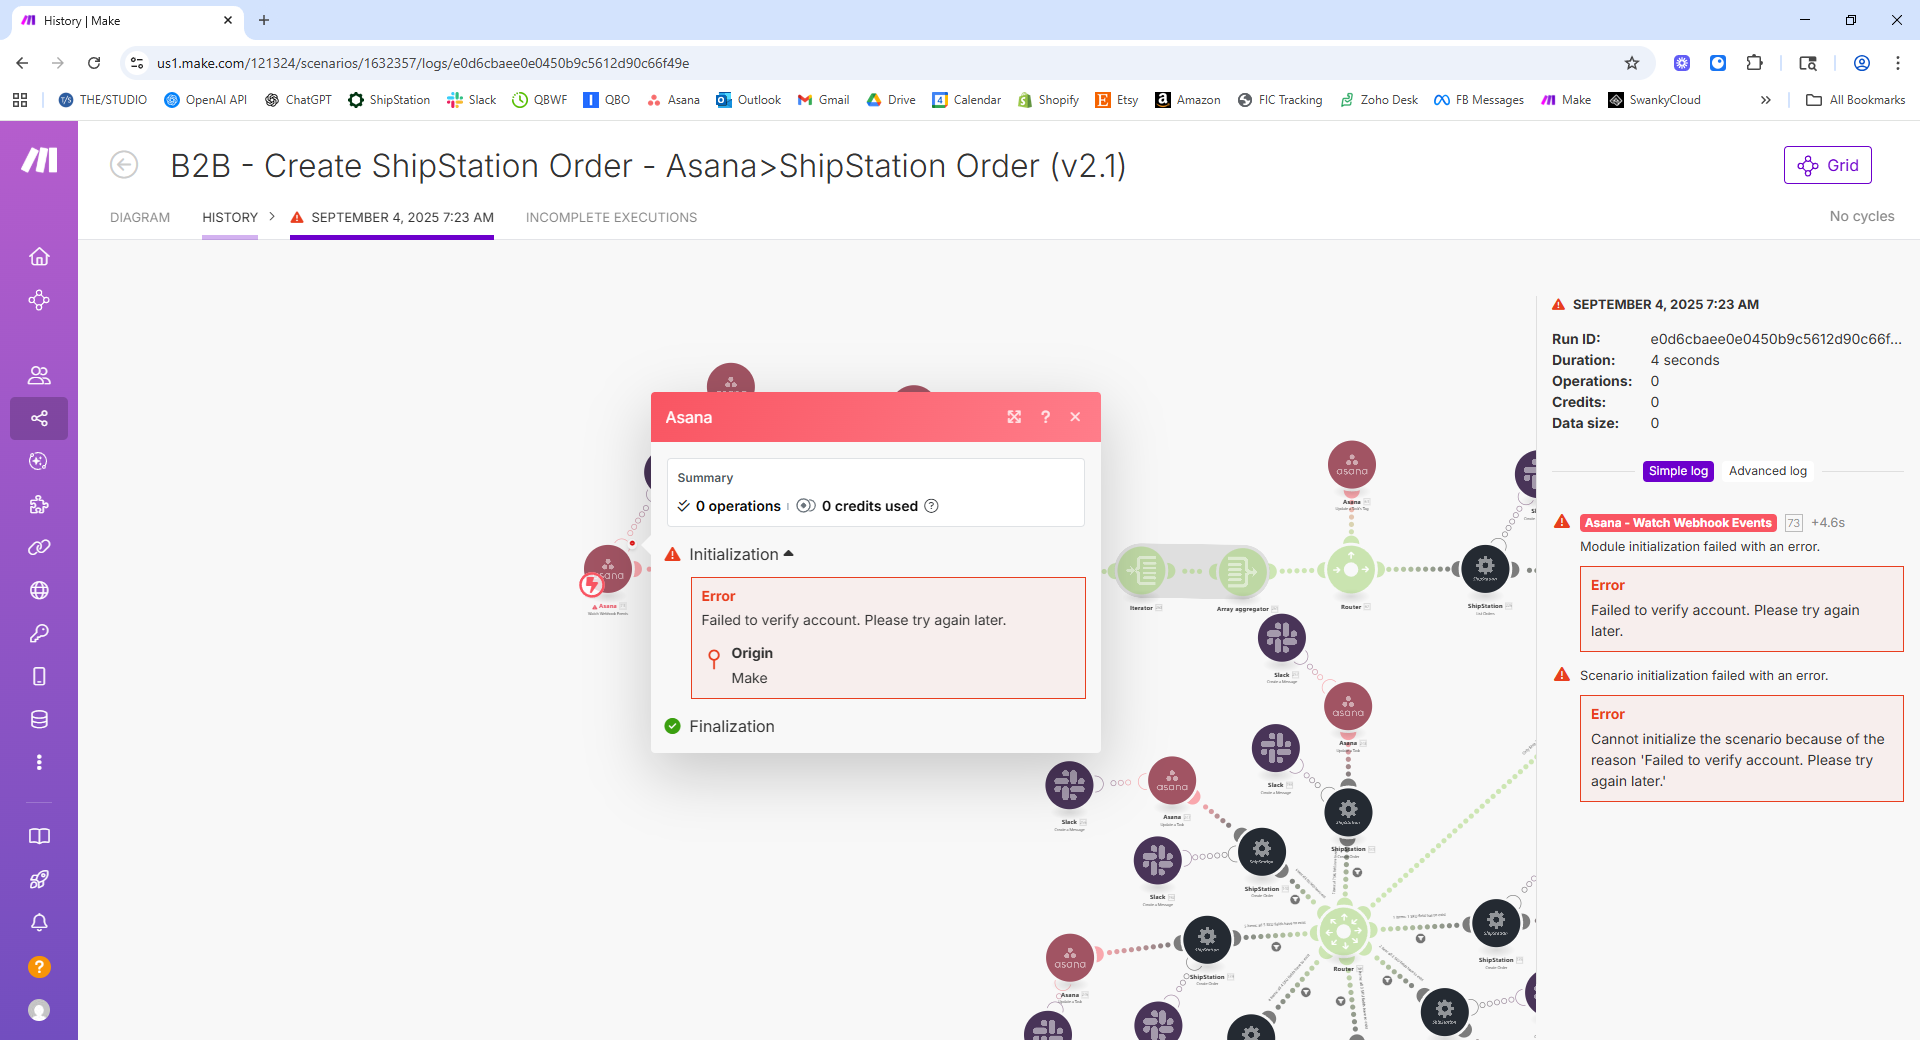Expand the More menu in the left sidebar
The image size is (1920, 1040).
tap(39, 762)
